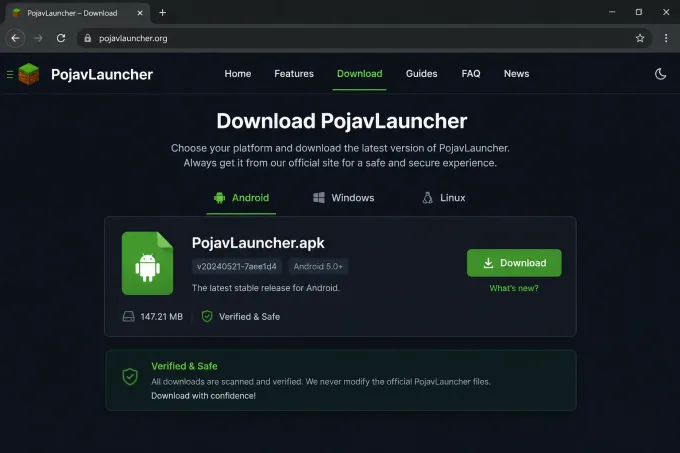Open a new tab with plus button
Screen dimensions: 680x453
click(x=163, y=13)
